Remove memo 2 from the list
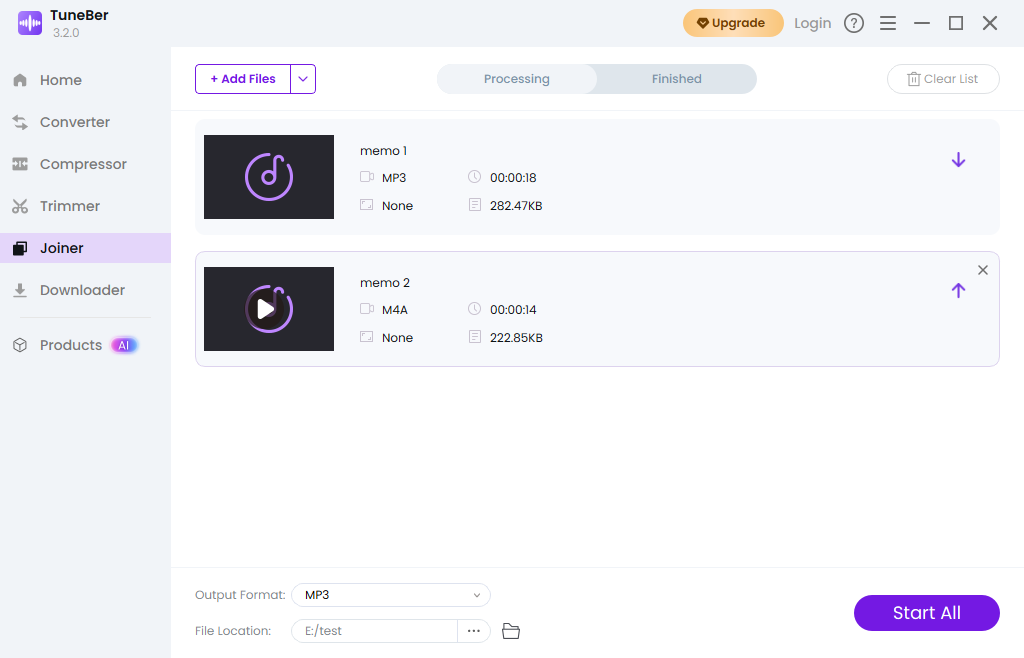This screenshot has width=1024, height=658. coord(982,270)
